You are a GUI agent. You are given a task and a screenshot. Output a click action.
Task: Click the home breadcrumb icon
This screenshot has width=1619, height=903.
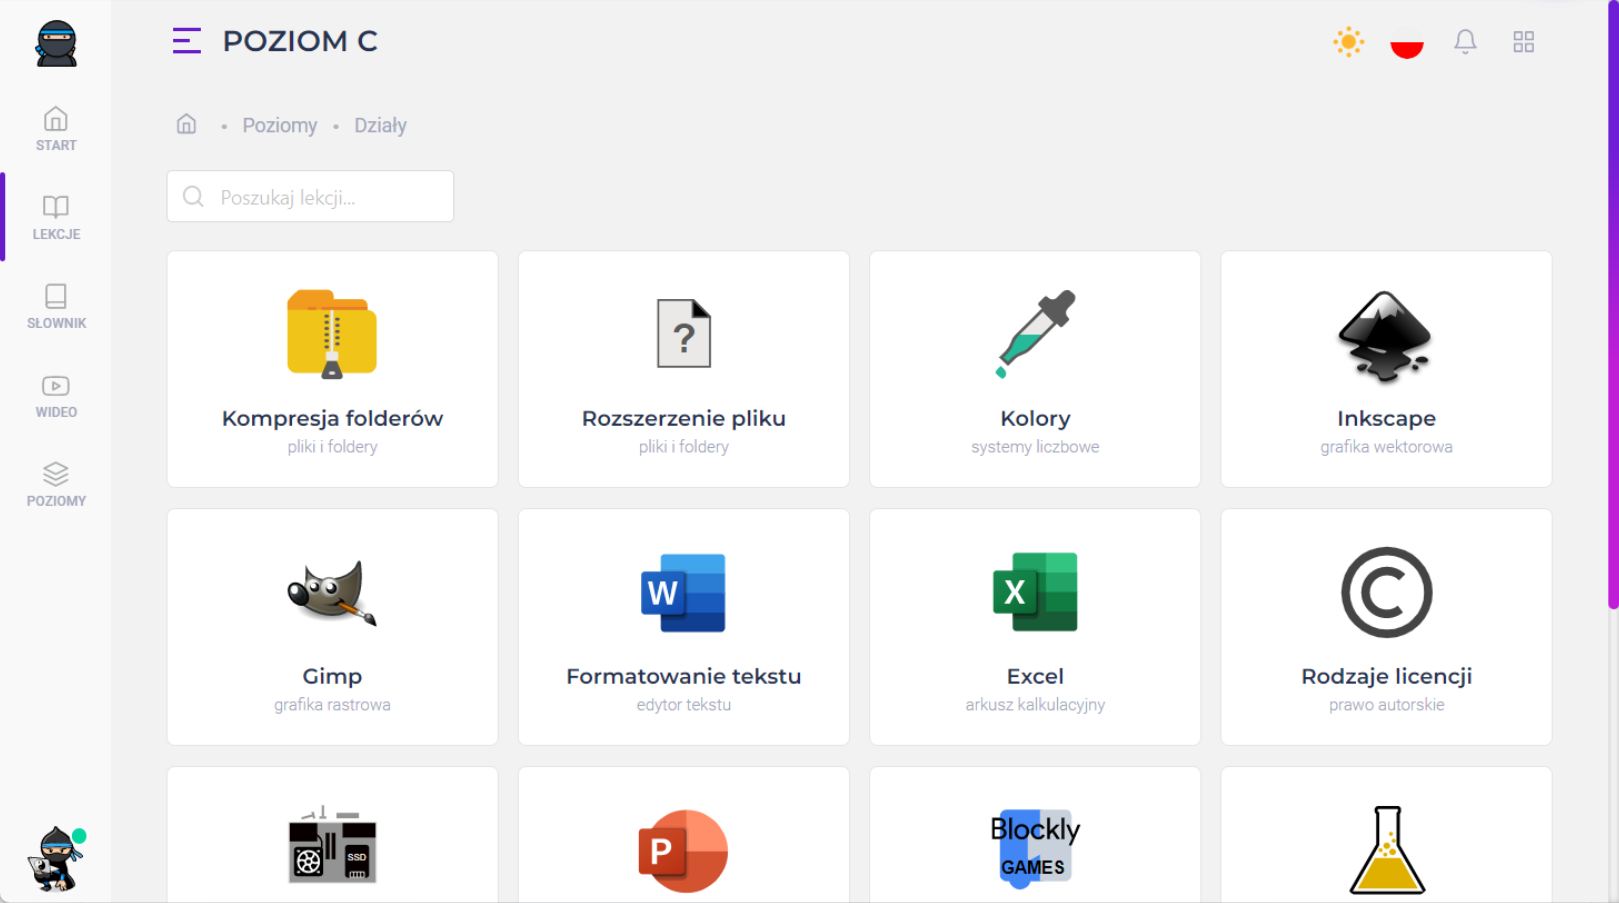click(186, 124)
